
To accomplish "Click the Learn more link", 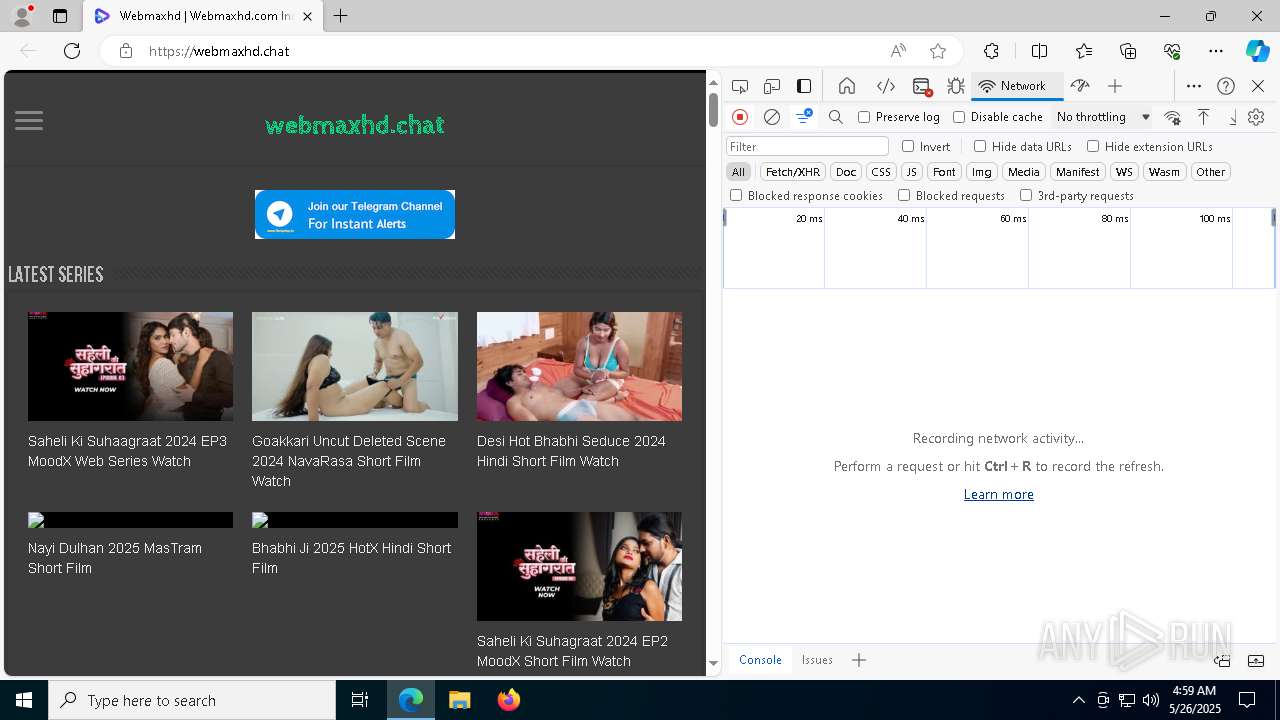I will (x=998, y=494).
